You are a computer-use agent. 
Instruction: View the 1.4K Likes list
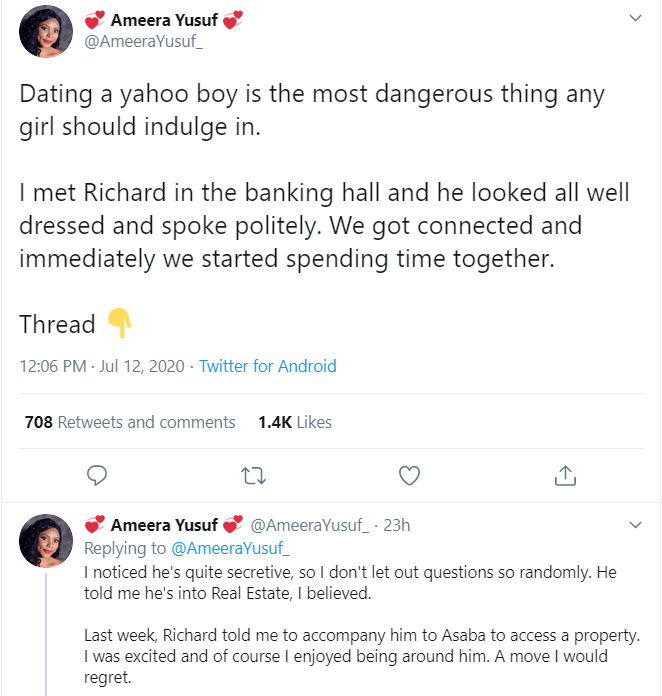pos(294,422)
